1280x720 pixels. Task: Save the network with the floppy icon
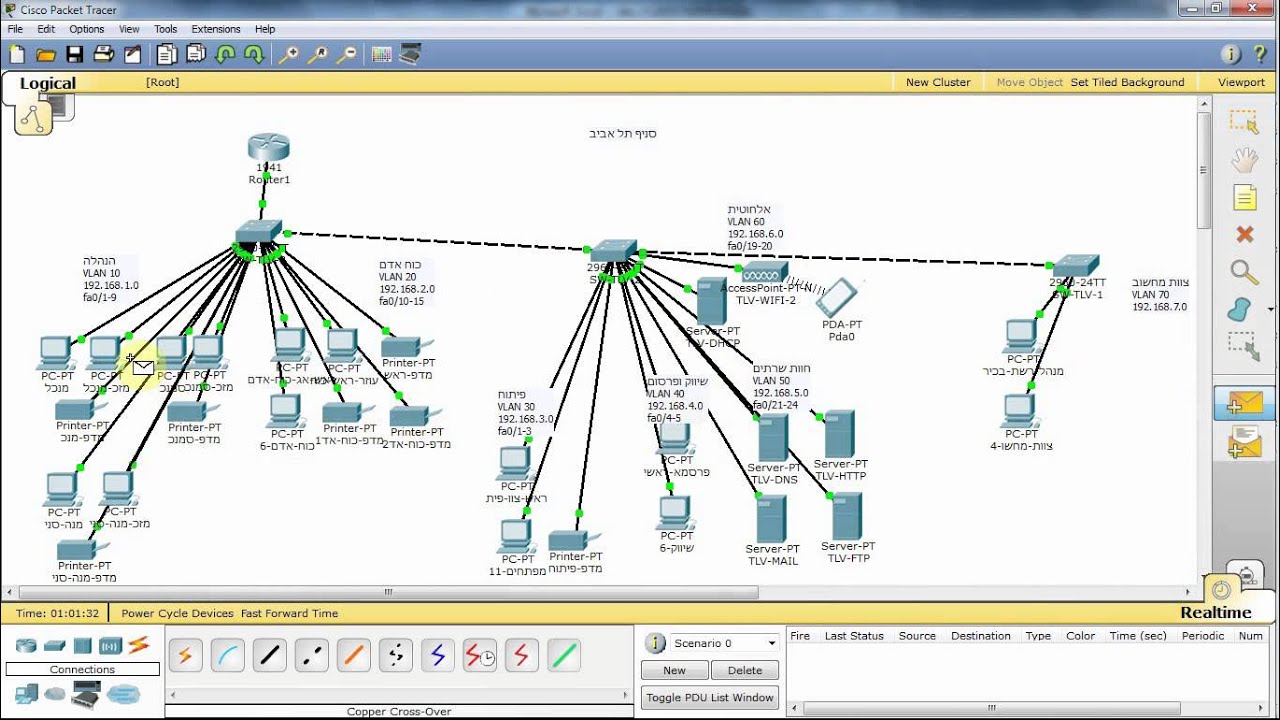click(x=75, y=54)
